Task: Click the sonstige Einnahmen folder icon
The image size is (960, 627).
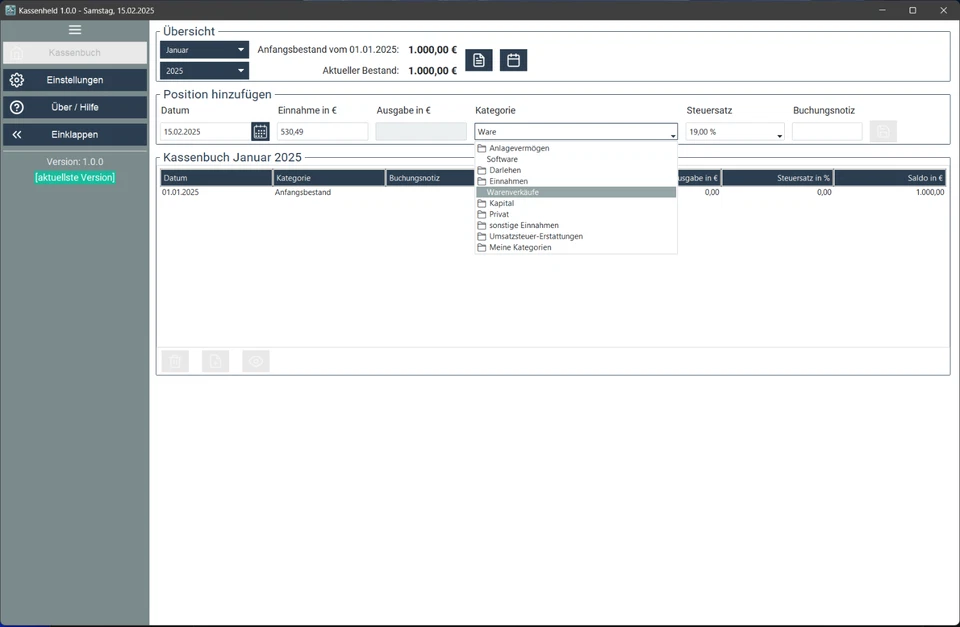Action: point(482,225)
